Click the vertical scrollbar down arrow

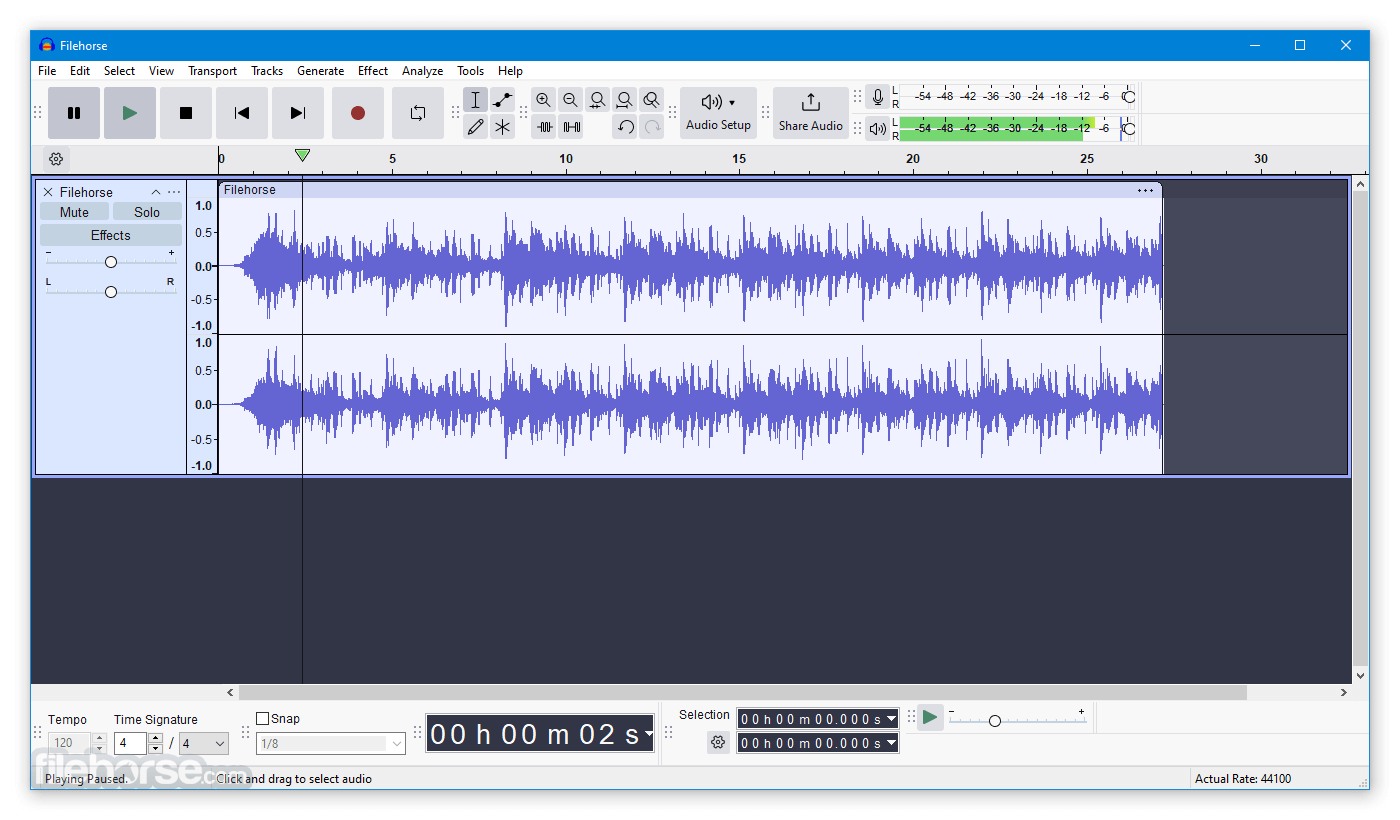click(1360, 677)
